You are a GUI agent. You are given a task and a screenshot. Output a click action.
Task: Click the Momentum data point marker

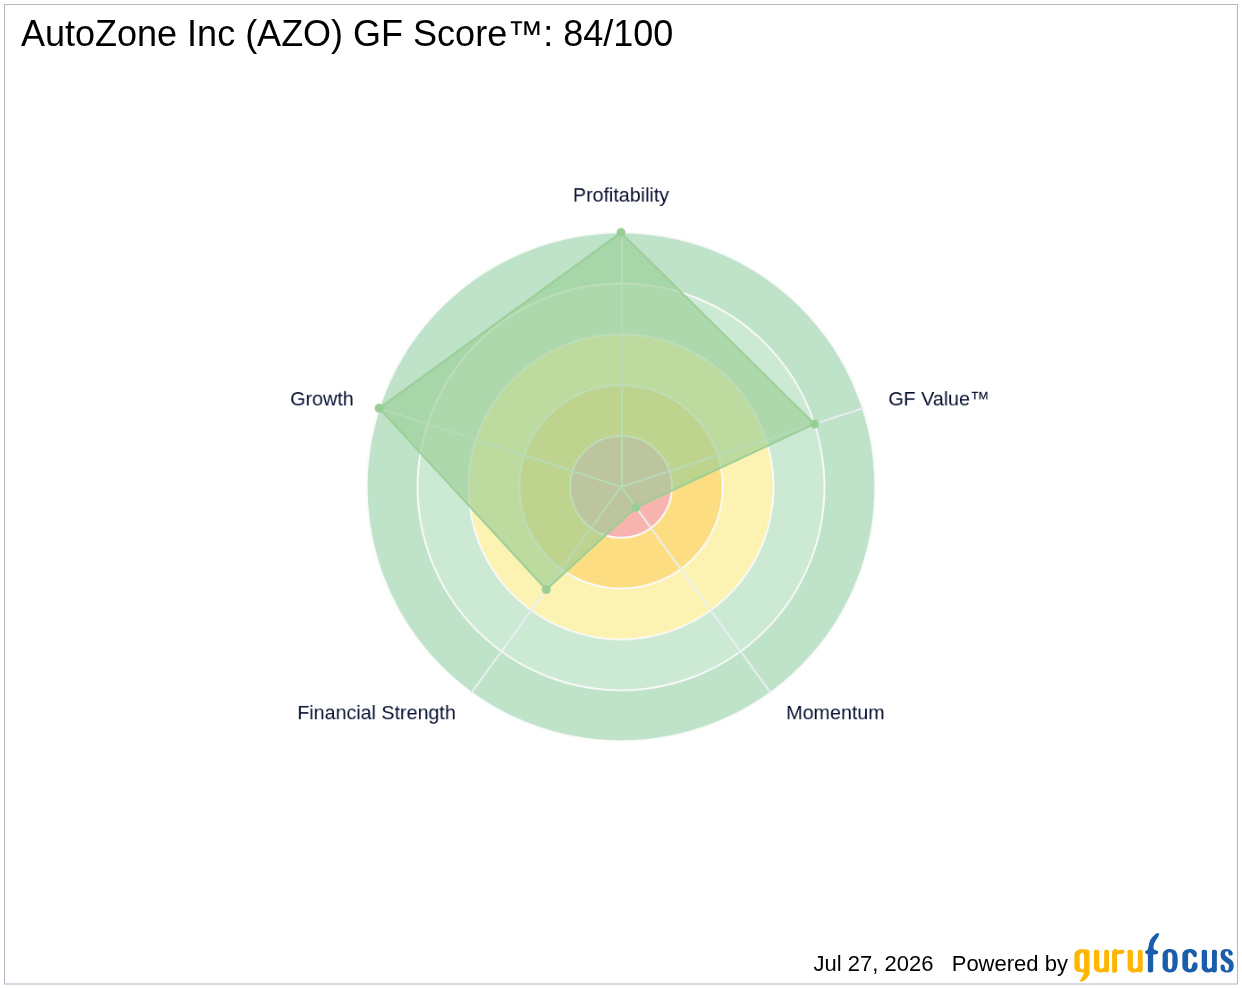point(636,508)
